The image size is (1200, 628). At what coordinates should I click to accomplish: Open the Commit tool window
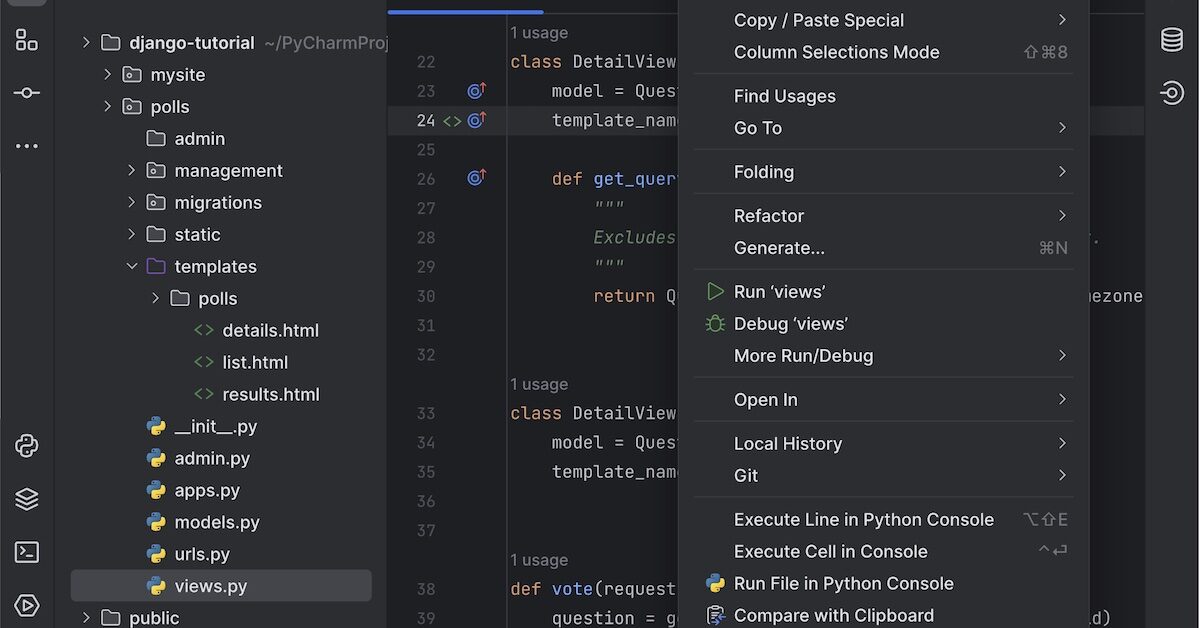coord(27,93)
